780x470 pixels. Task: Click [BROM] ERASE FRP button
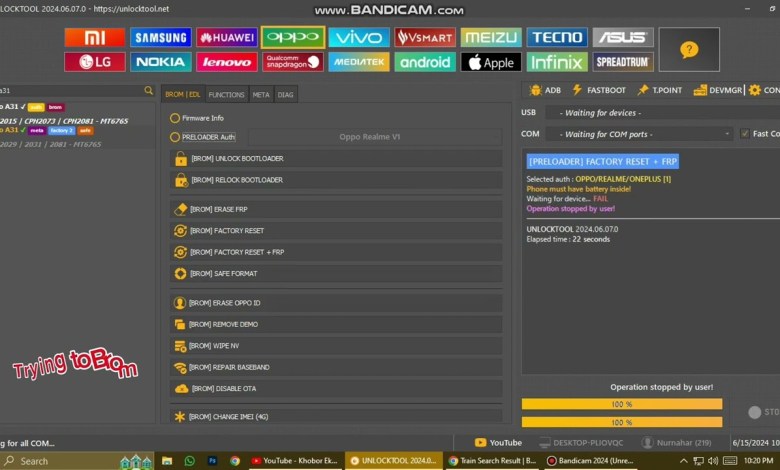pos(335,209)
